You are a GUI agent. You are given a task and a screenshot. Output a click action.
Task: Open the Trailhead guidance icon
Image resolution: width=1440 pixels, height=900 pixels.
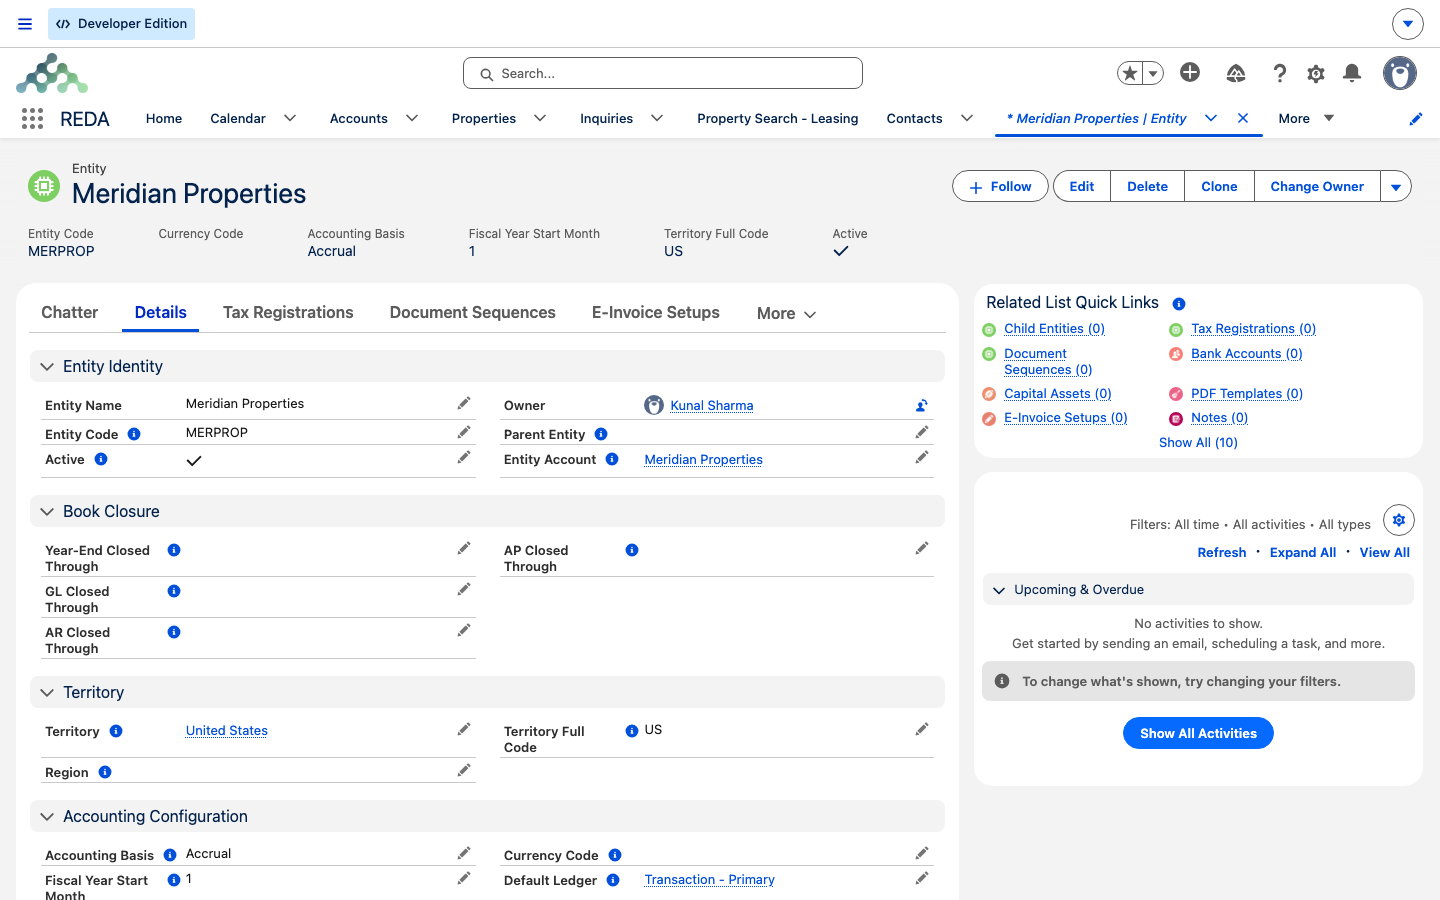pyautogui.click(x=1236, y=73)
